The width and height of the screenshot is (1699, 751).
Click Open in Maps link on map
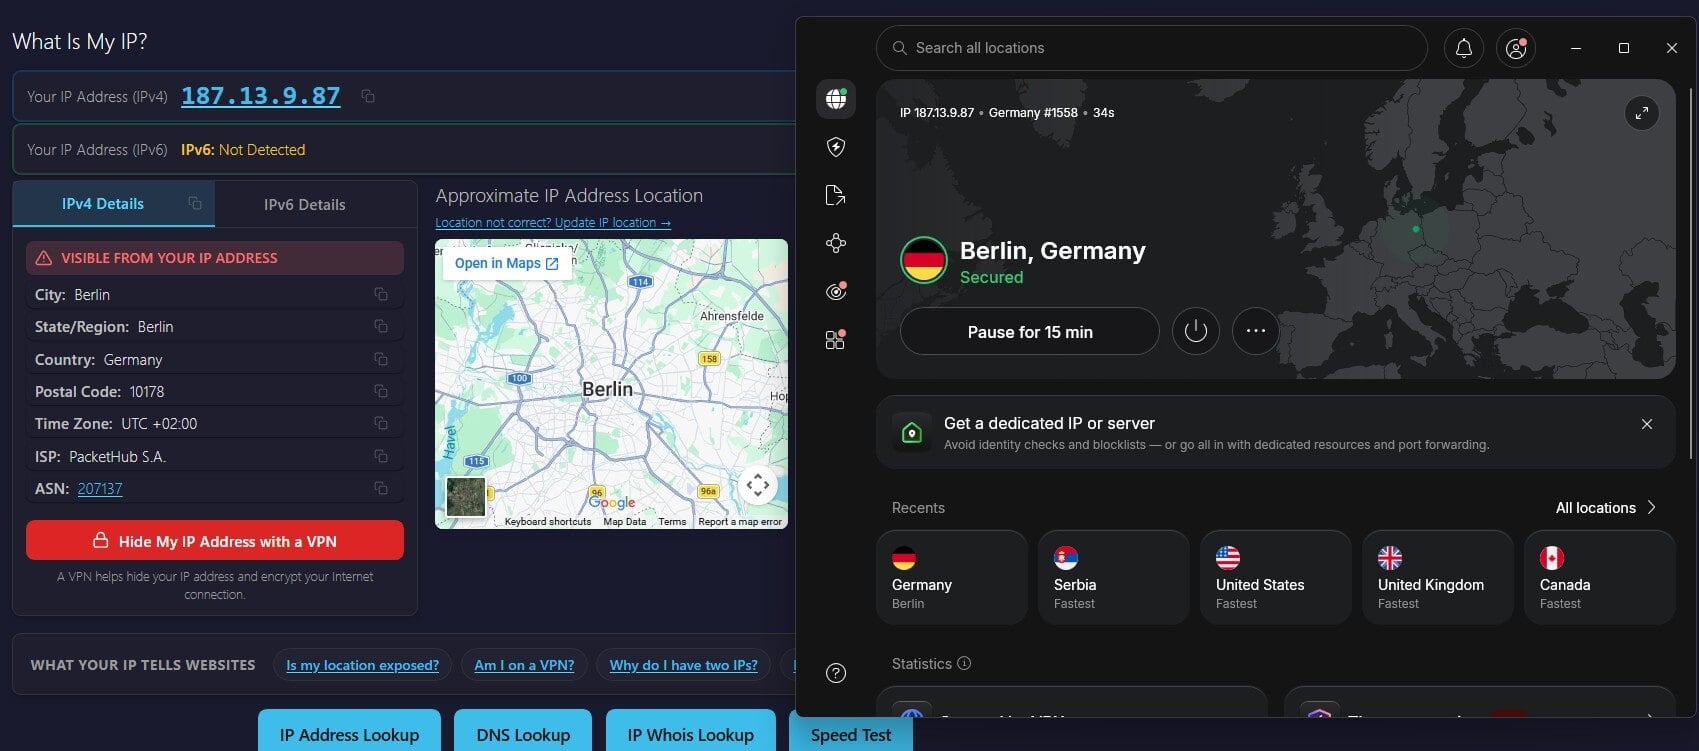point(506,263)
